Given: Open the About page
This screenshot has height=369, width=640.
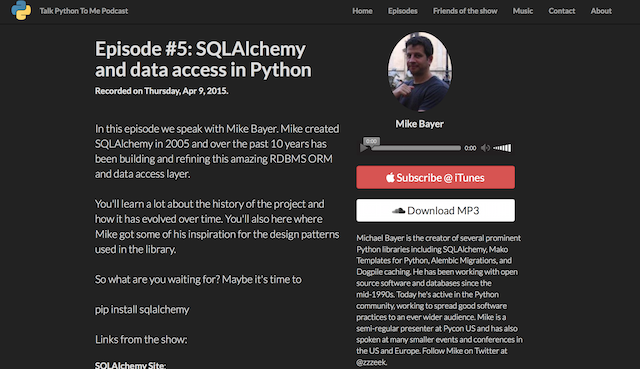Looking at the screenshot, I should (601, 11).
